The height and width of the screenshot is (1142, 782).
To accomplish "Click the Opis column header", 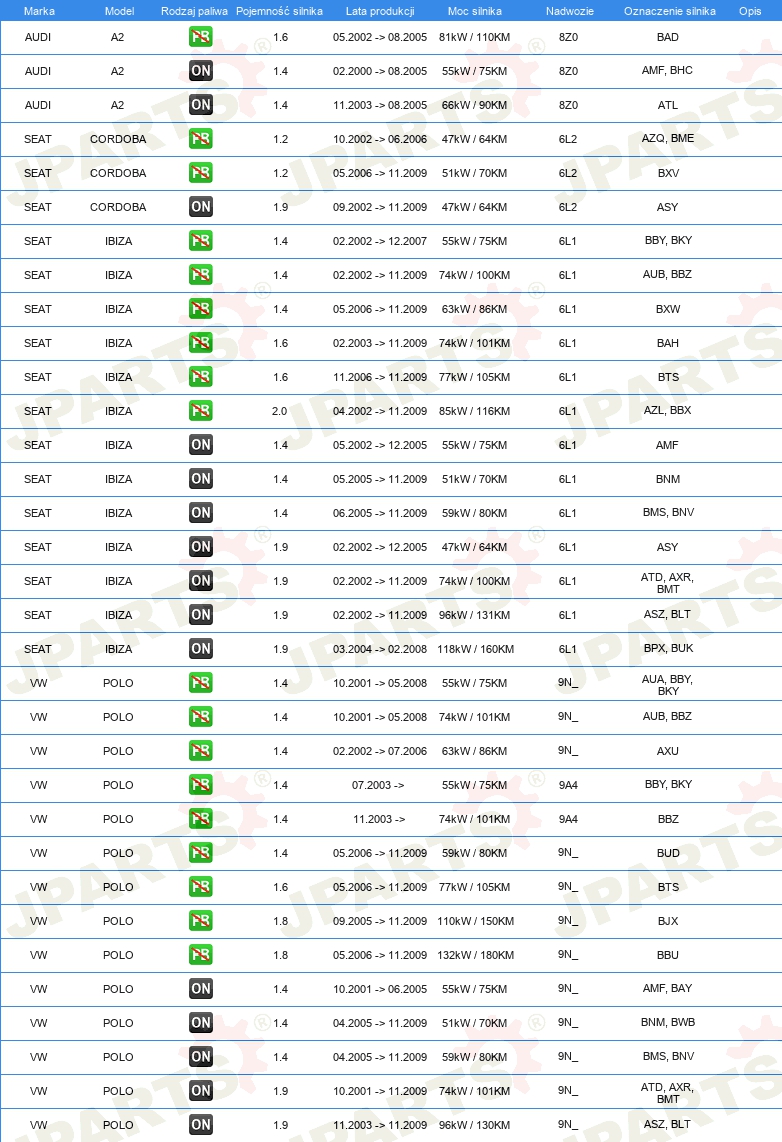I will click(750, 11).
